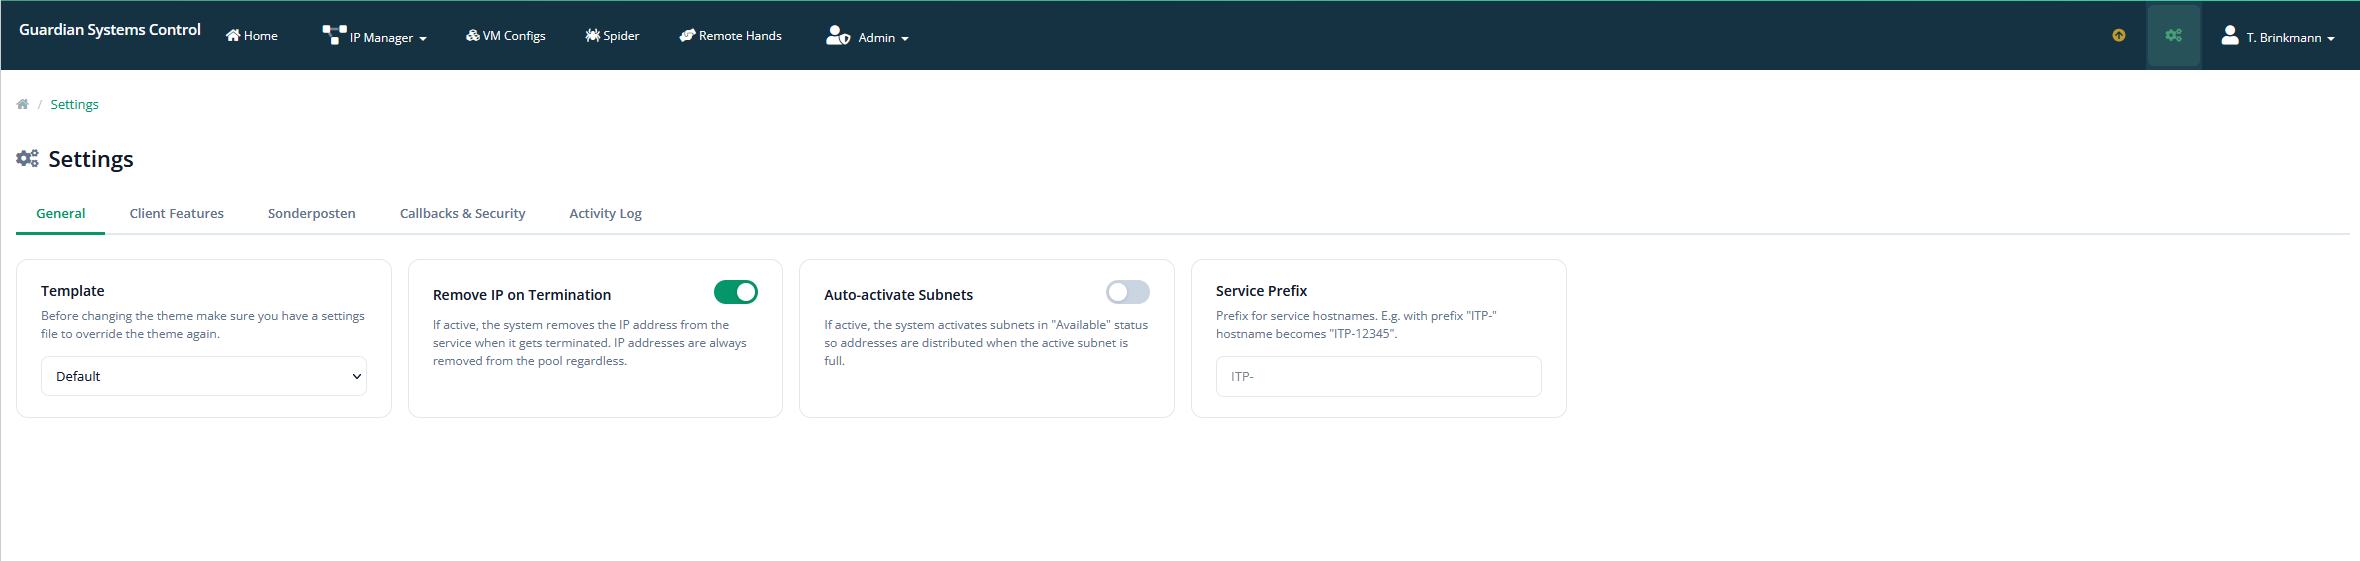Expand the IP Manager dropdown caret
The image size is (2360, 561).
423,39
